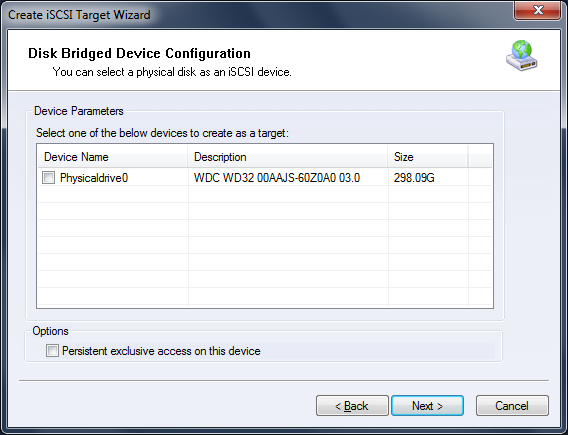
Task: Click the Next button
Action: pos(427,406)
